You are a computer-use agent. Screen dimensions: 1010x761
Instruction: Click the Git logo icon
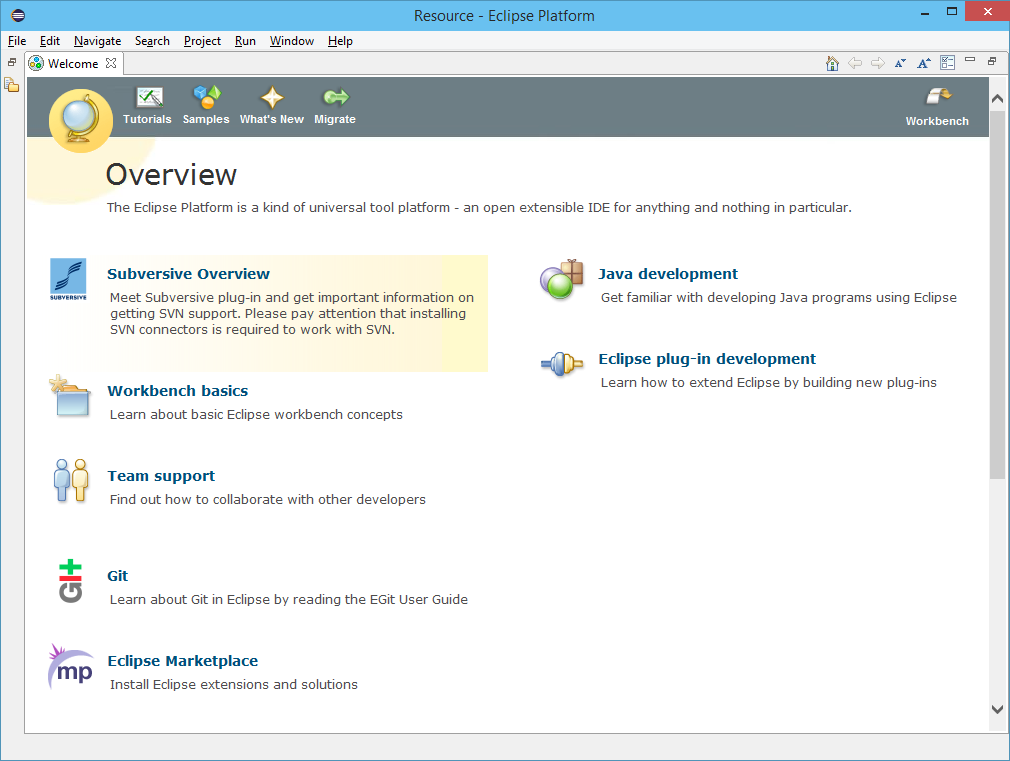coord(70,581)
